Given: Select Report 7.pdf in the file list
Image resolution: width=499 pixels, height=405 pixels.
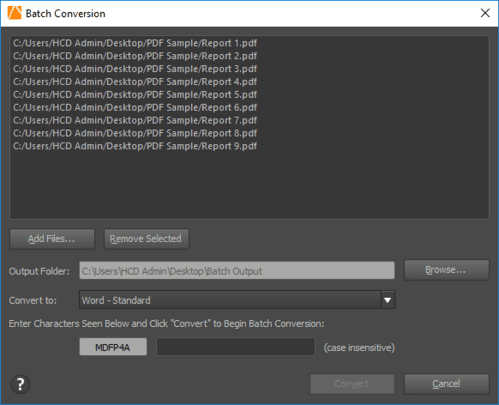Looking at the screenshot, I should click(135, 120).
